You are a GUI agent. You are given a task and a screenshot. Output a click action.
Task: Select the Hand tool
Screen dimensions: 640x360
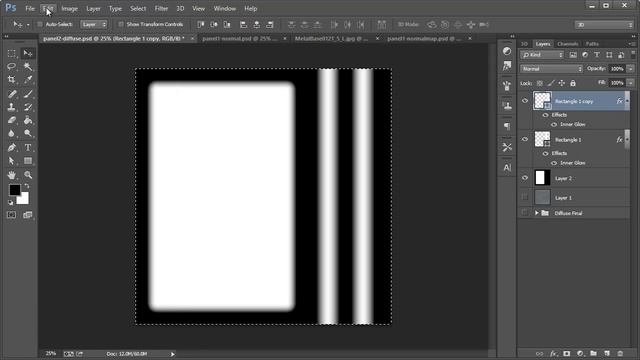click(x=11, y=175)
